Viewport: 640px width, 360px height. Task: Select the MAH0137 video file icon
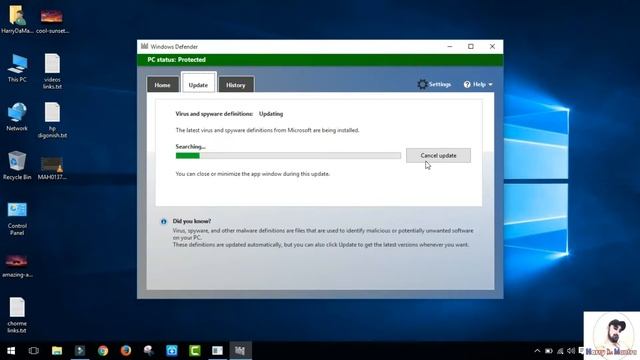click(x=52, y=168)
